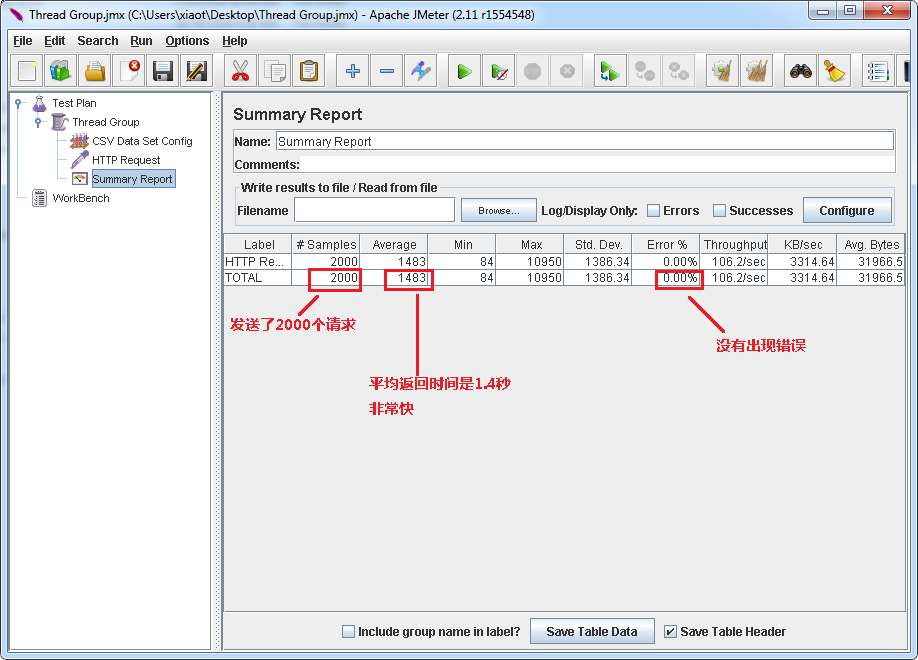Click the Save test plan floppy icon
This screenshot has height=660, width=918.
click(162, 71)
